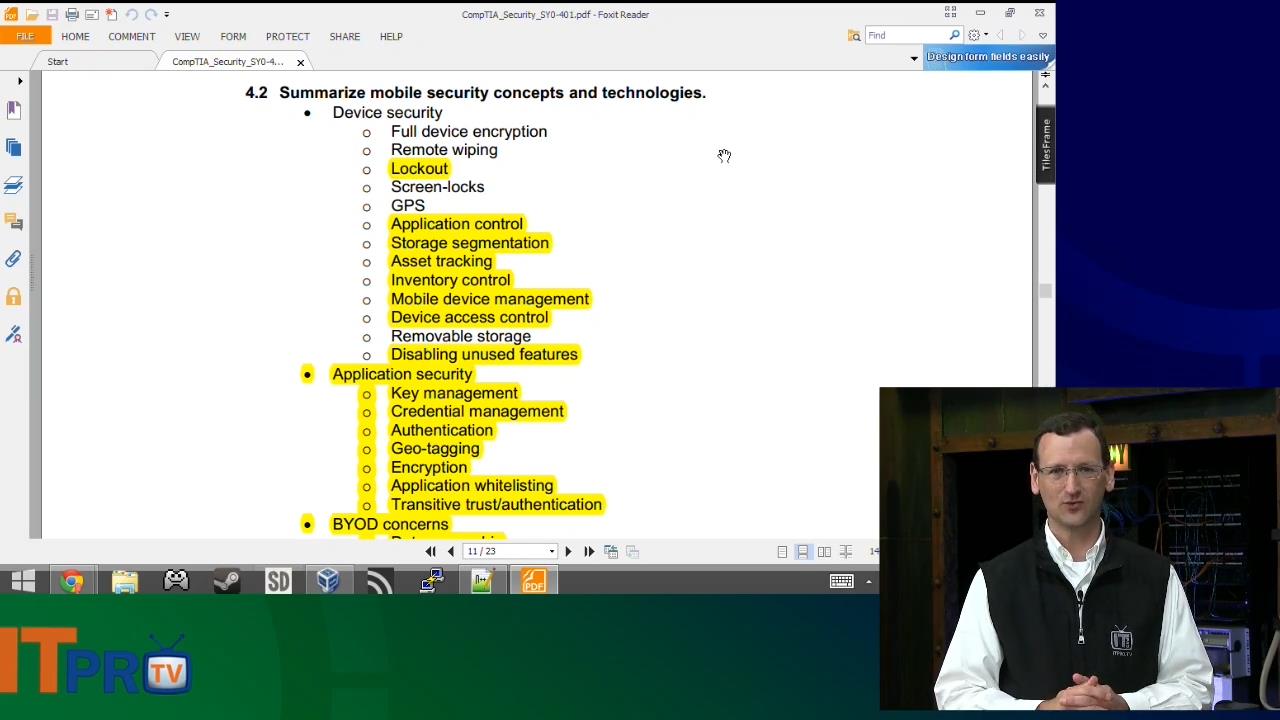1280x720 pixels.
Task: Open the Attachments paperclip panel
Action: pos(14,259)
